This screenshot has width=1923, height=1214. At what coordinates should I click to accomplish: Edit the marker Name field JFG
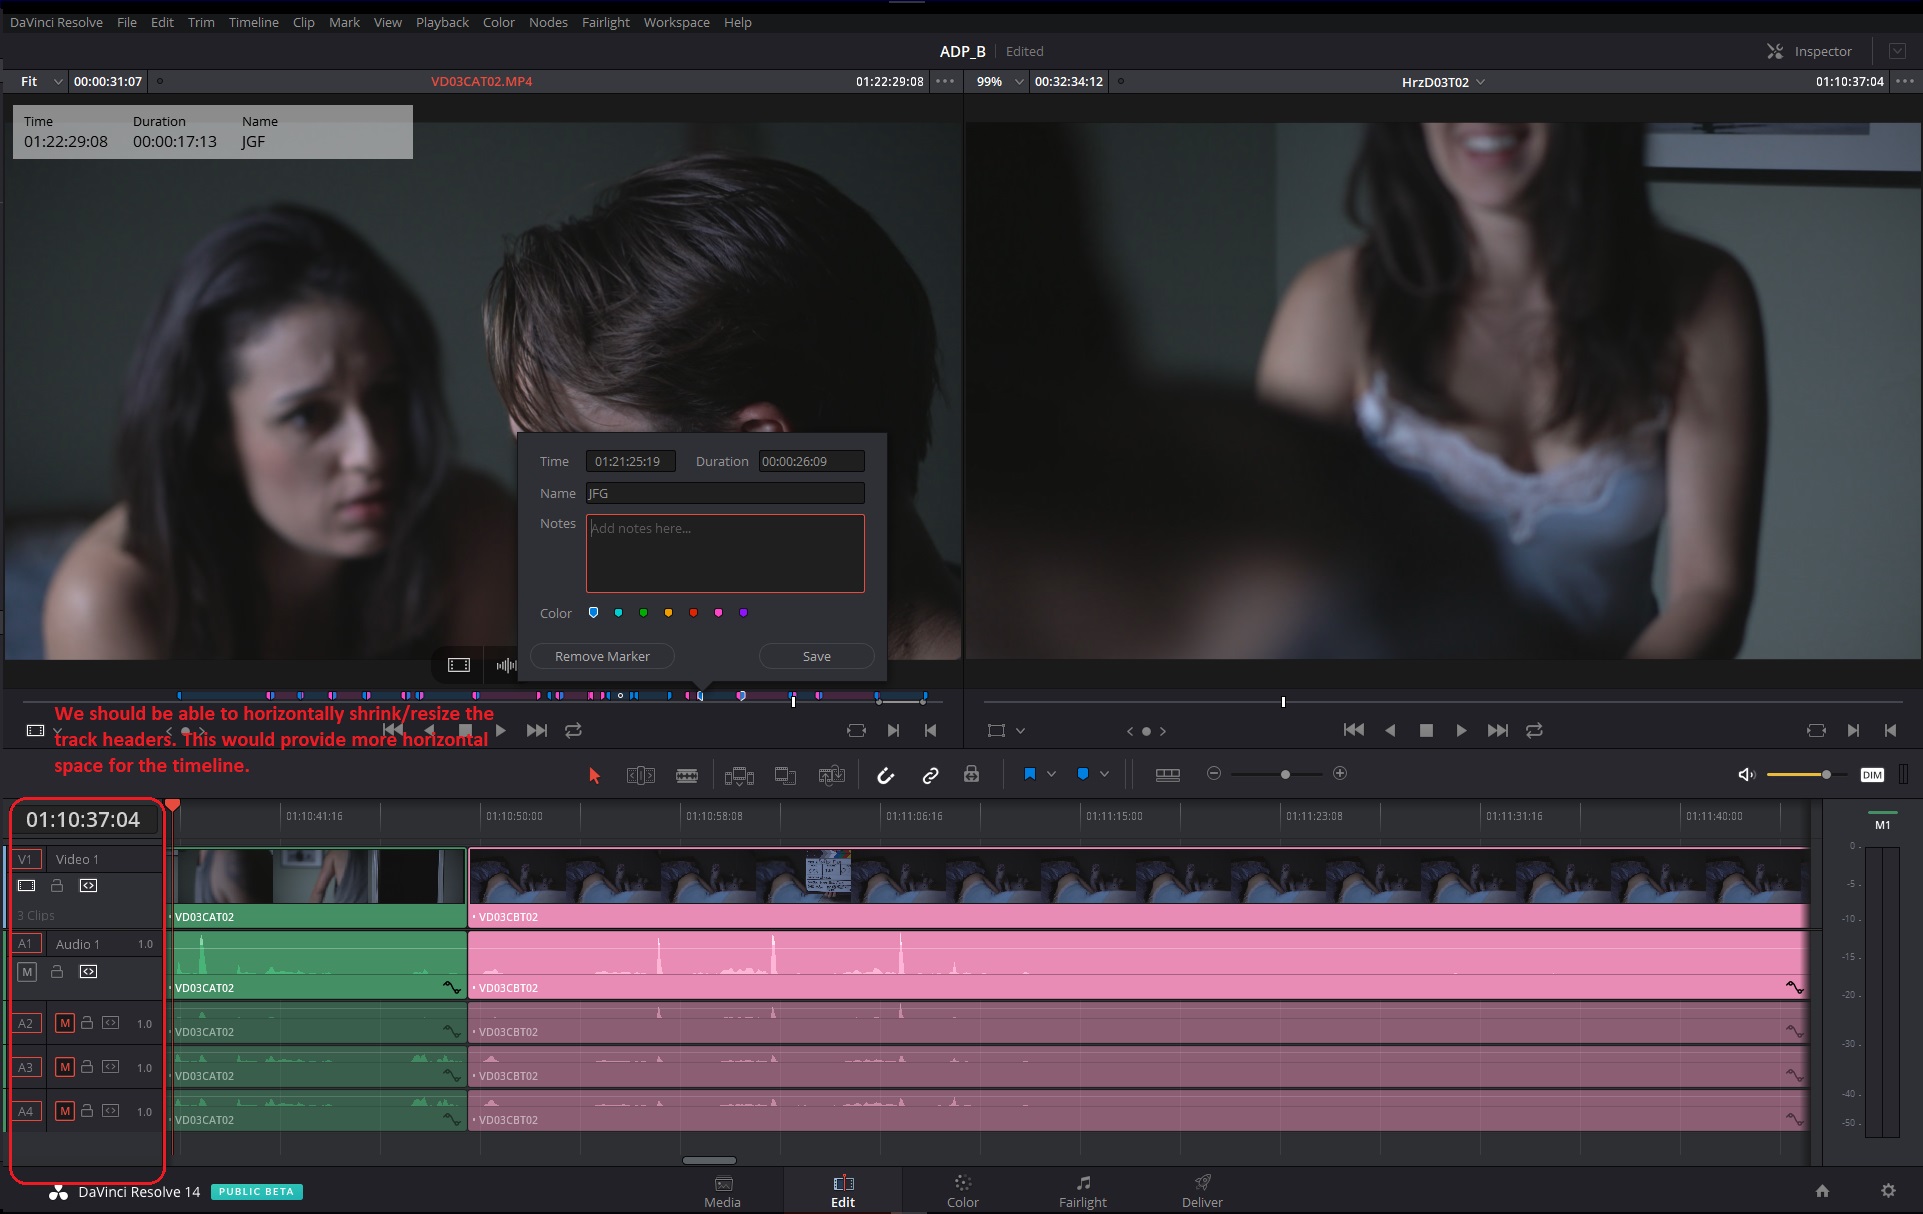click(x=725, y=493)
